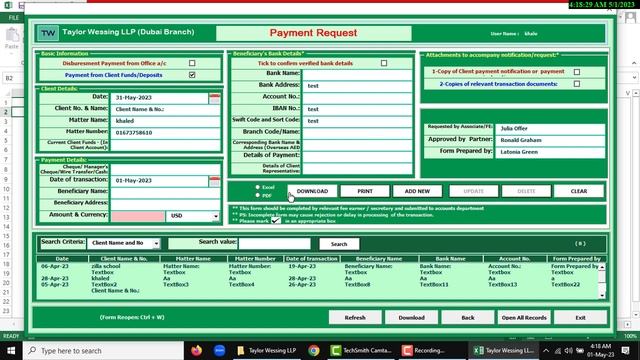Click the Search button
Image resolution: width=640 pixels, height=360 pixels.
click(339, 244)
